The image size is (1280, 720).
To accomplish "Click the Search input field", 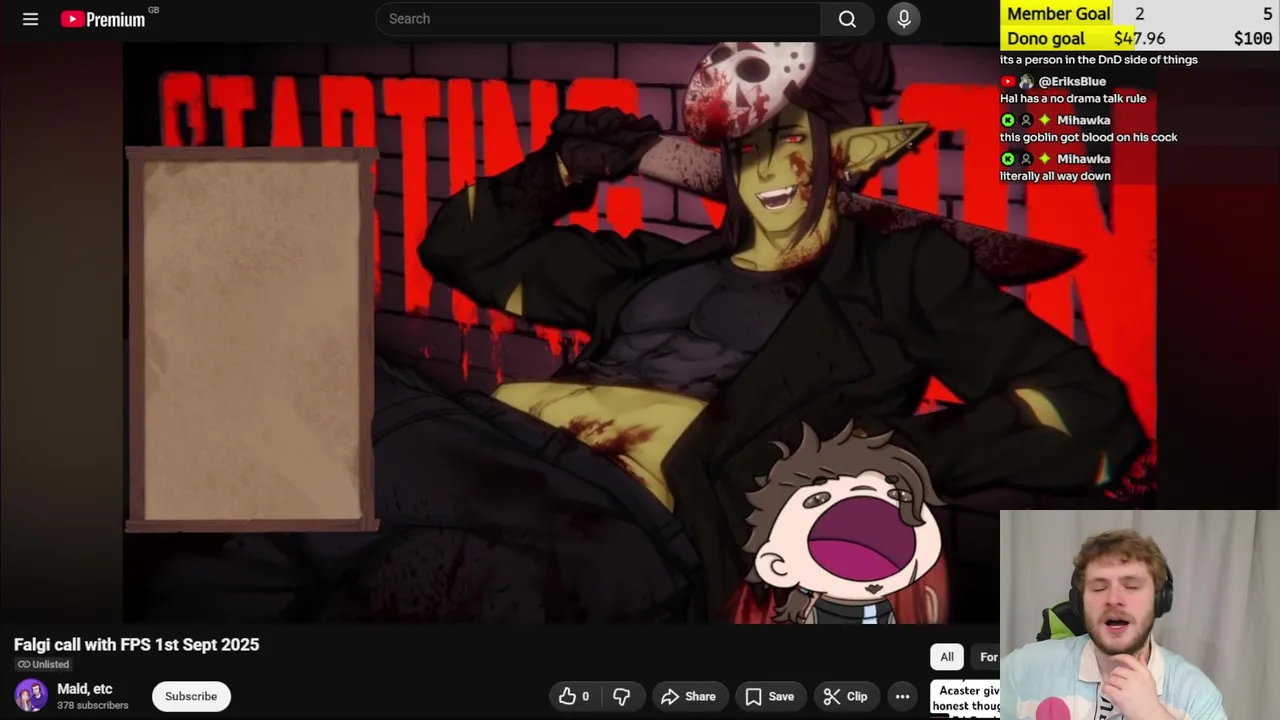I will [x=598, y=19].
